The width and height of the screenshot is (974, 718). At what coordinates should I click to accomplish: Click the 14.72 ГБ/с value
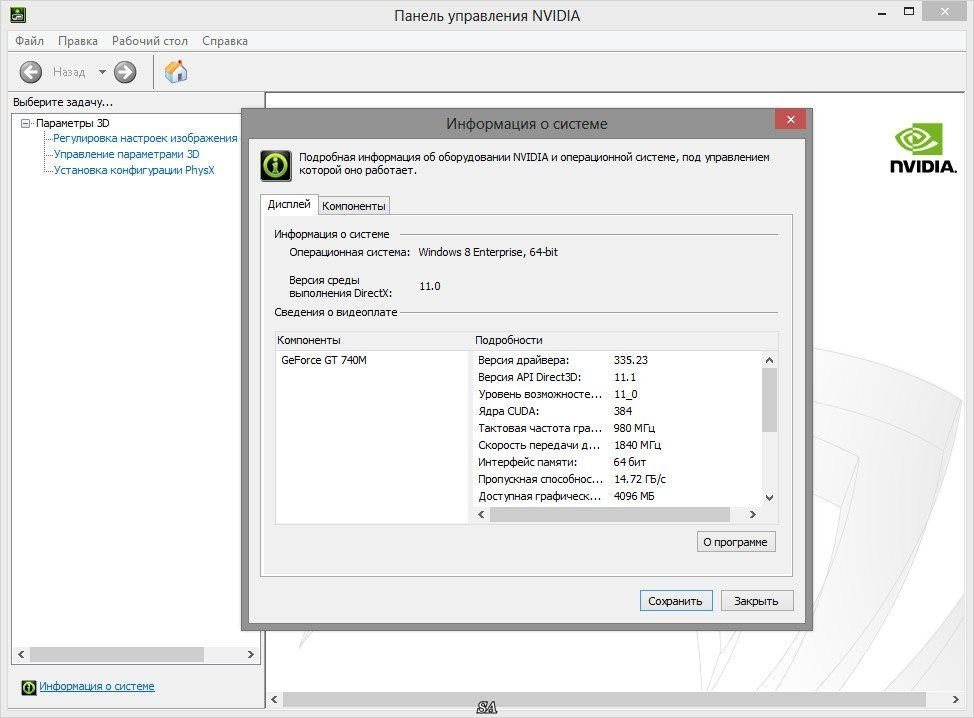click(x=640, y=479)
